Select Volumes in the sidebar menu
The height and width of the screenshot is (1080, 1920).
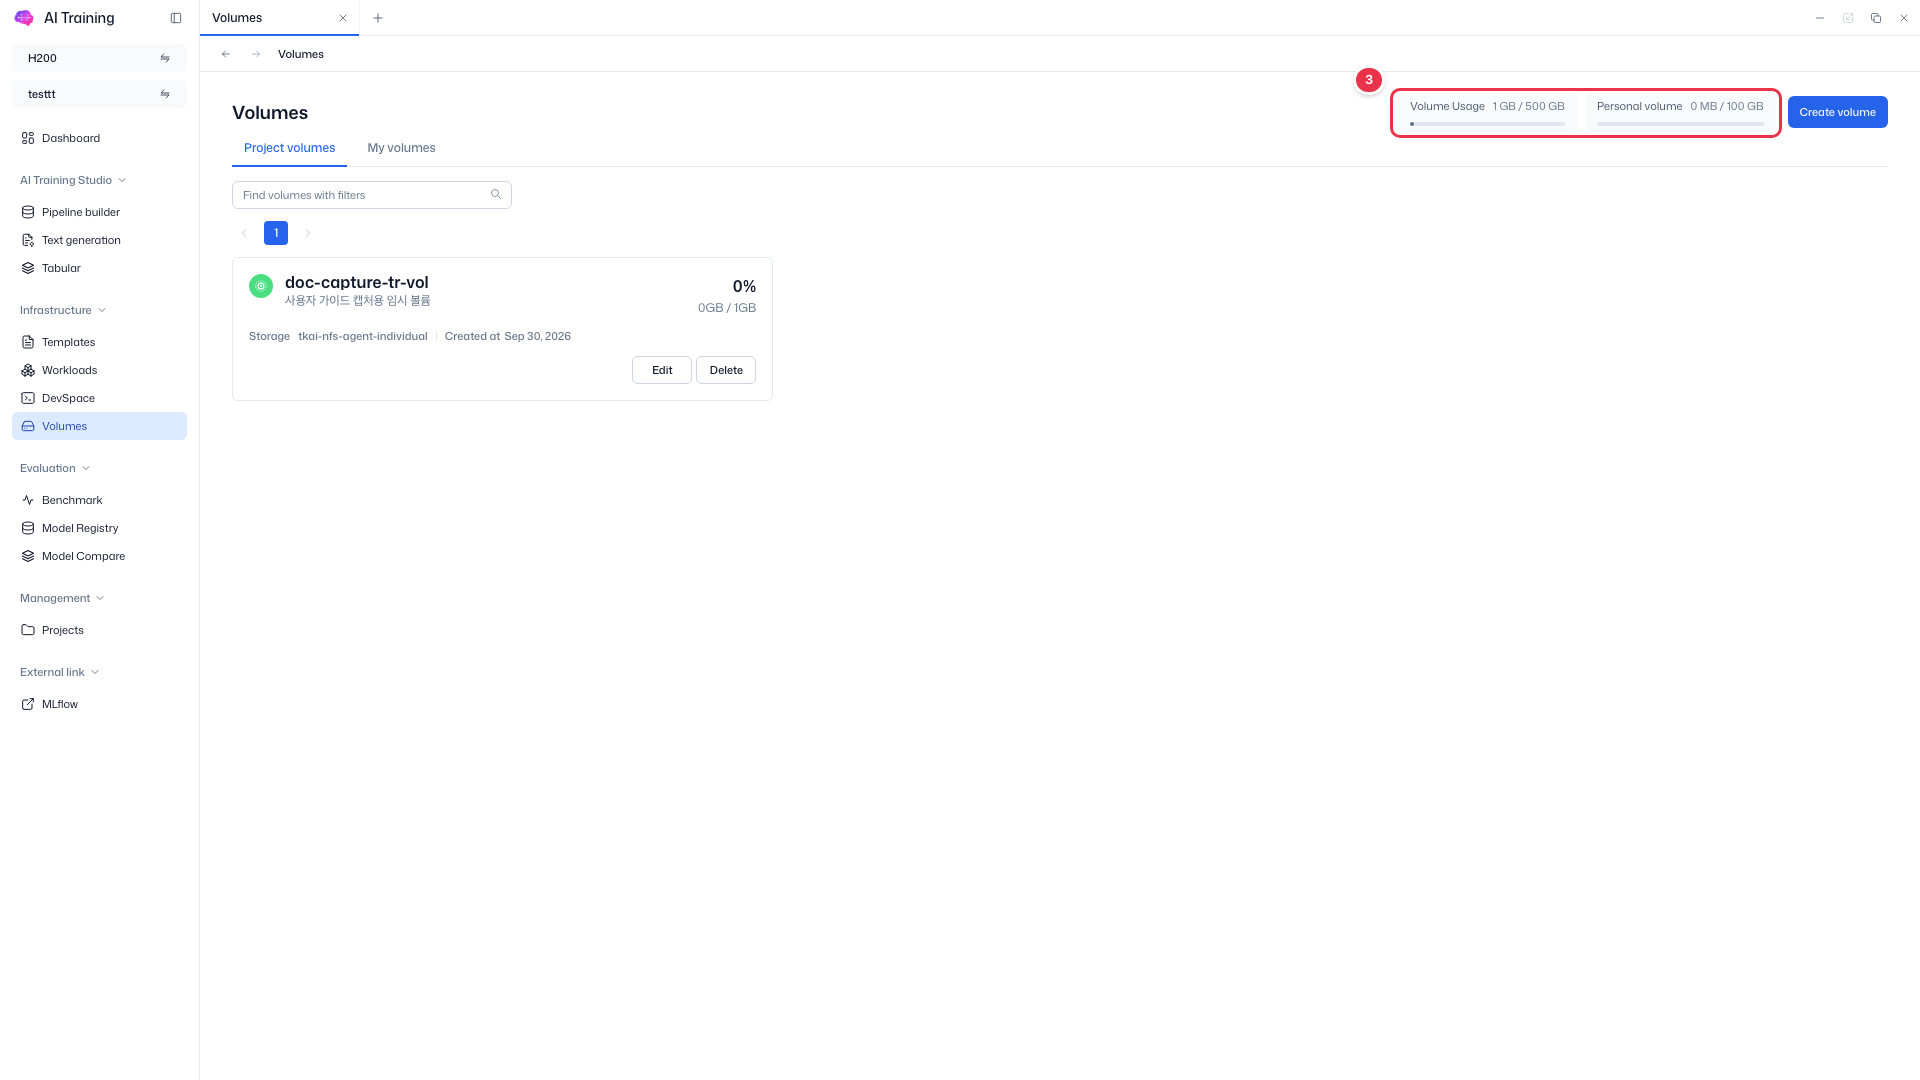click(99, 426)
